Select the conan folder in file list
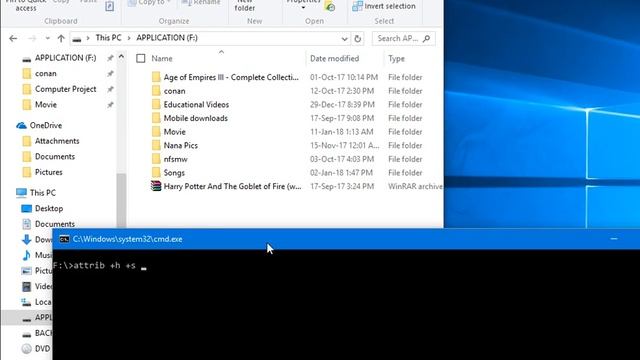The width and height of the screenshot is (640, 360). point(174,91)
